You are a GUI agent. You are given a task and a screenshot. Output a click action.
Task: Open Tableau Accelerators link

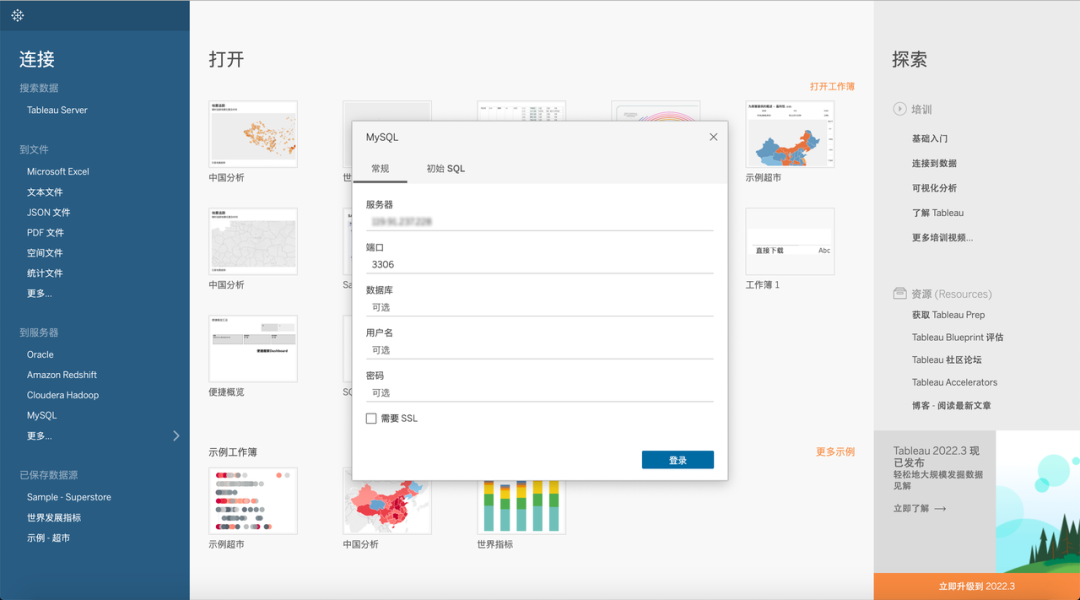tap(955, 382)
